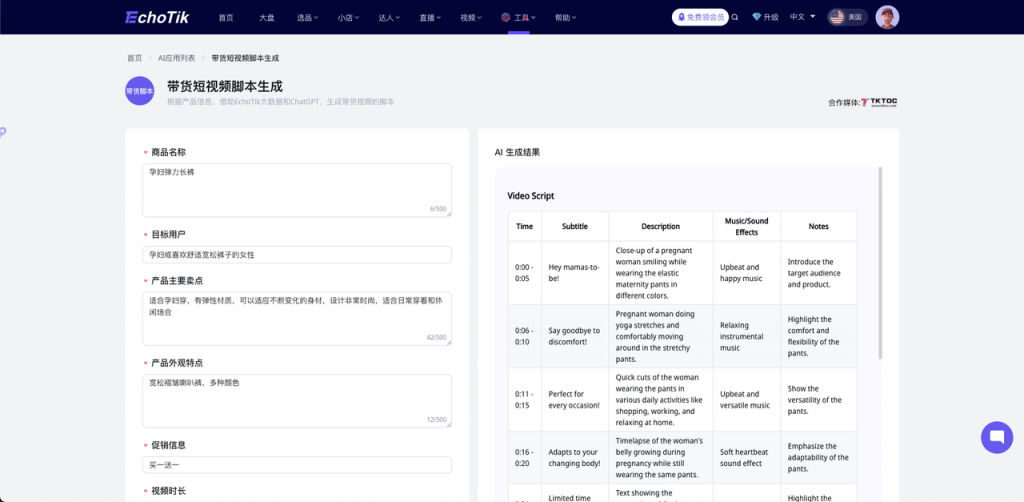Focus the 促销信息 input field
Screen dimensions: 1024x502
click(x=297, y=465)
